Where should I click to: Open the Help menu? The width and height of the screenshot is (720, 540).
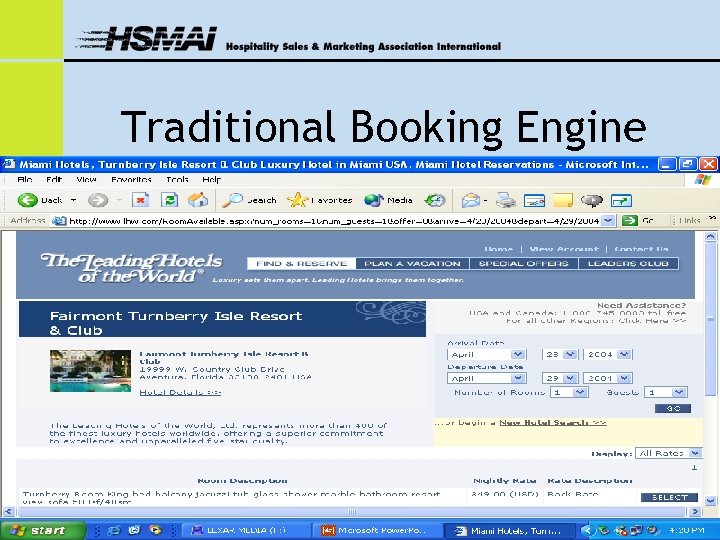coord(212,180)
